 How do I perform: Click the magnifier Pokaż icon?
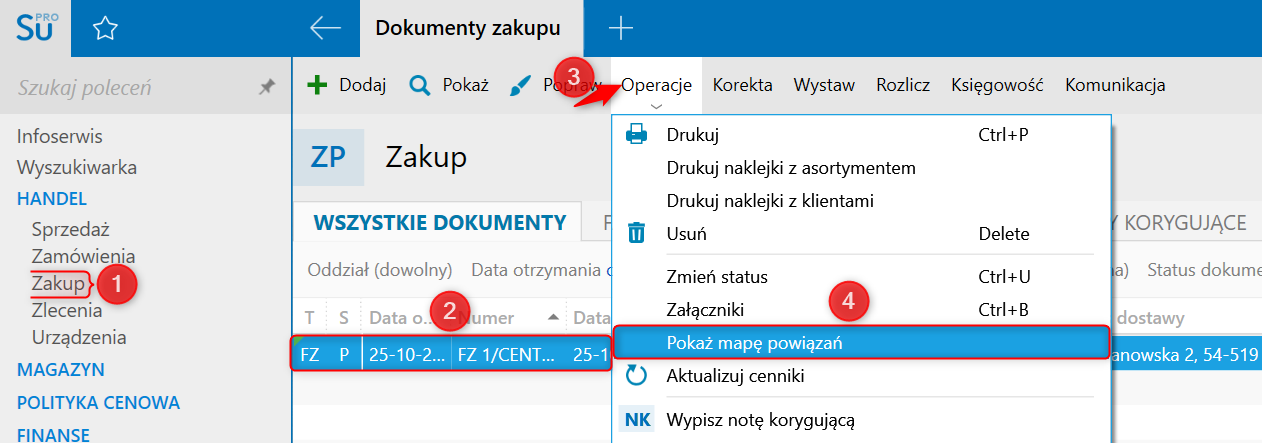point(420,85)
